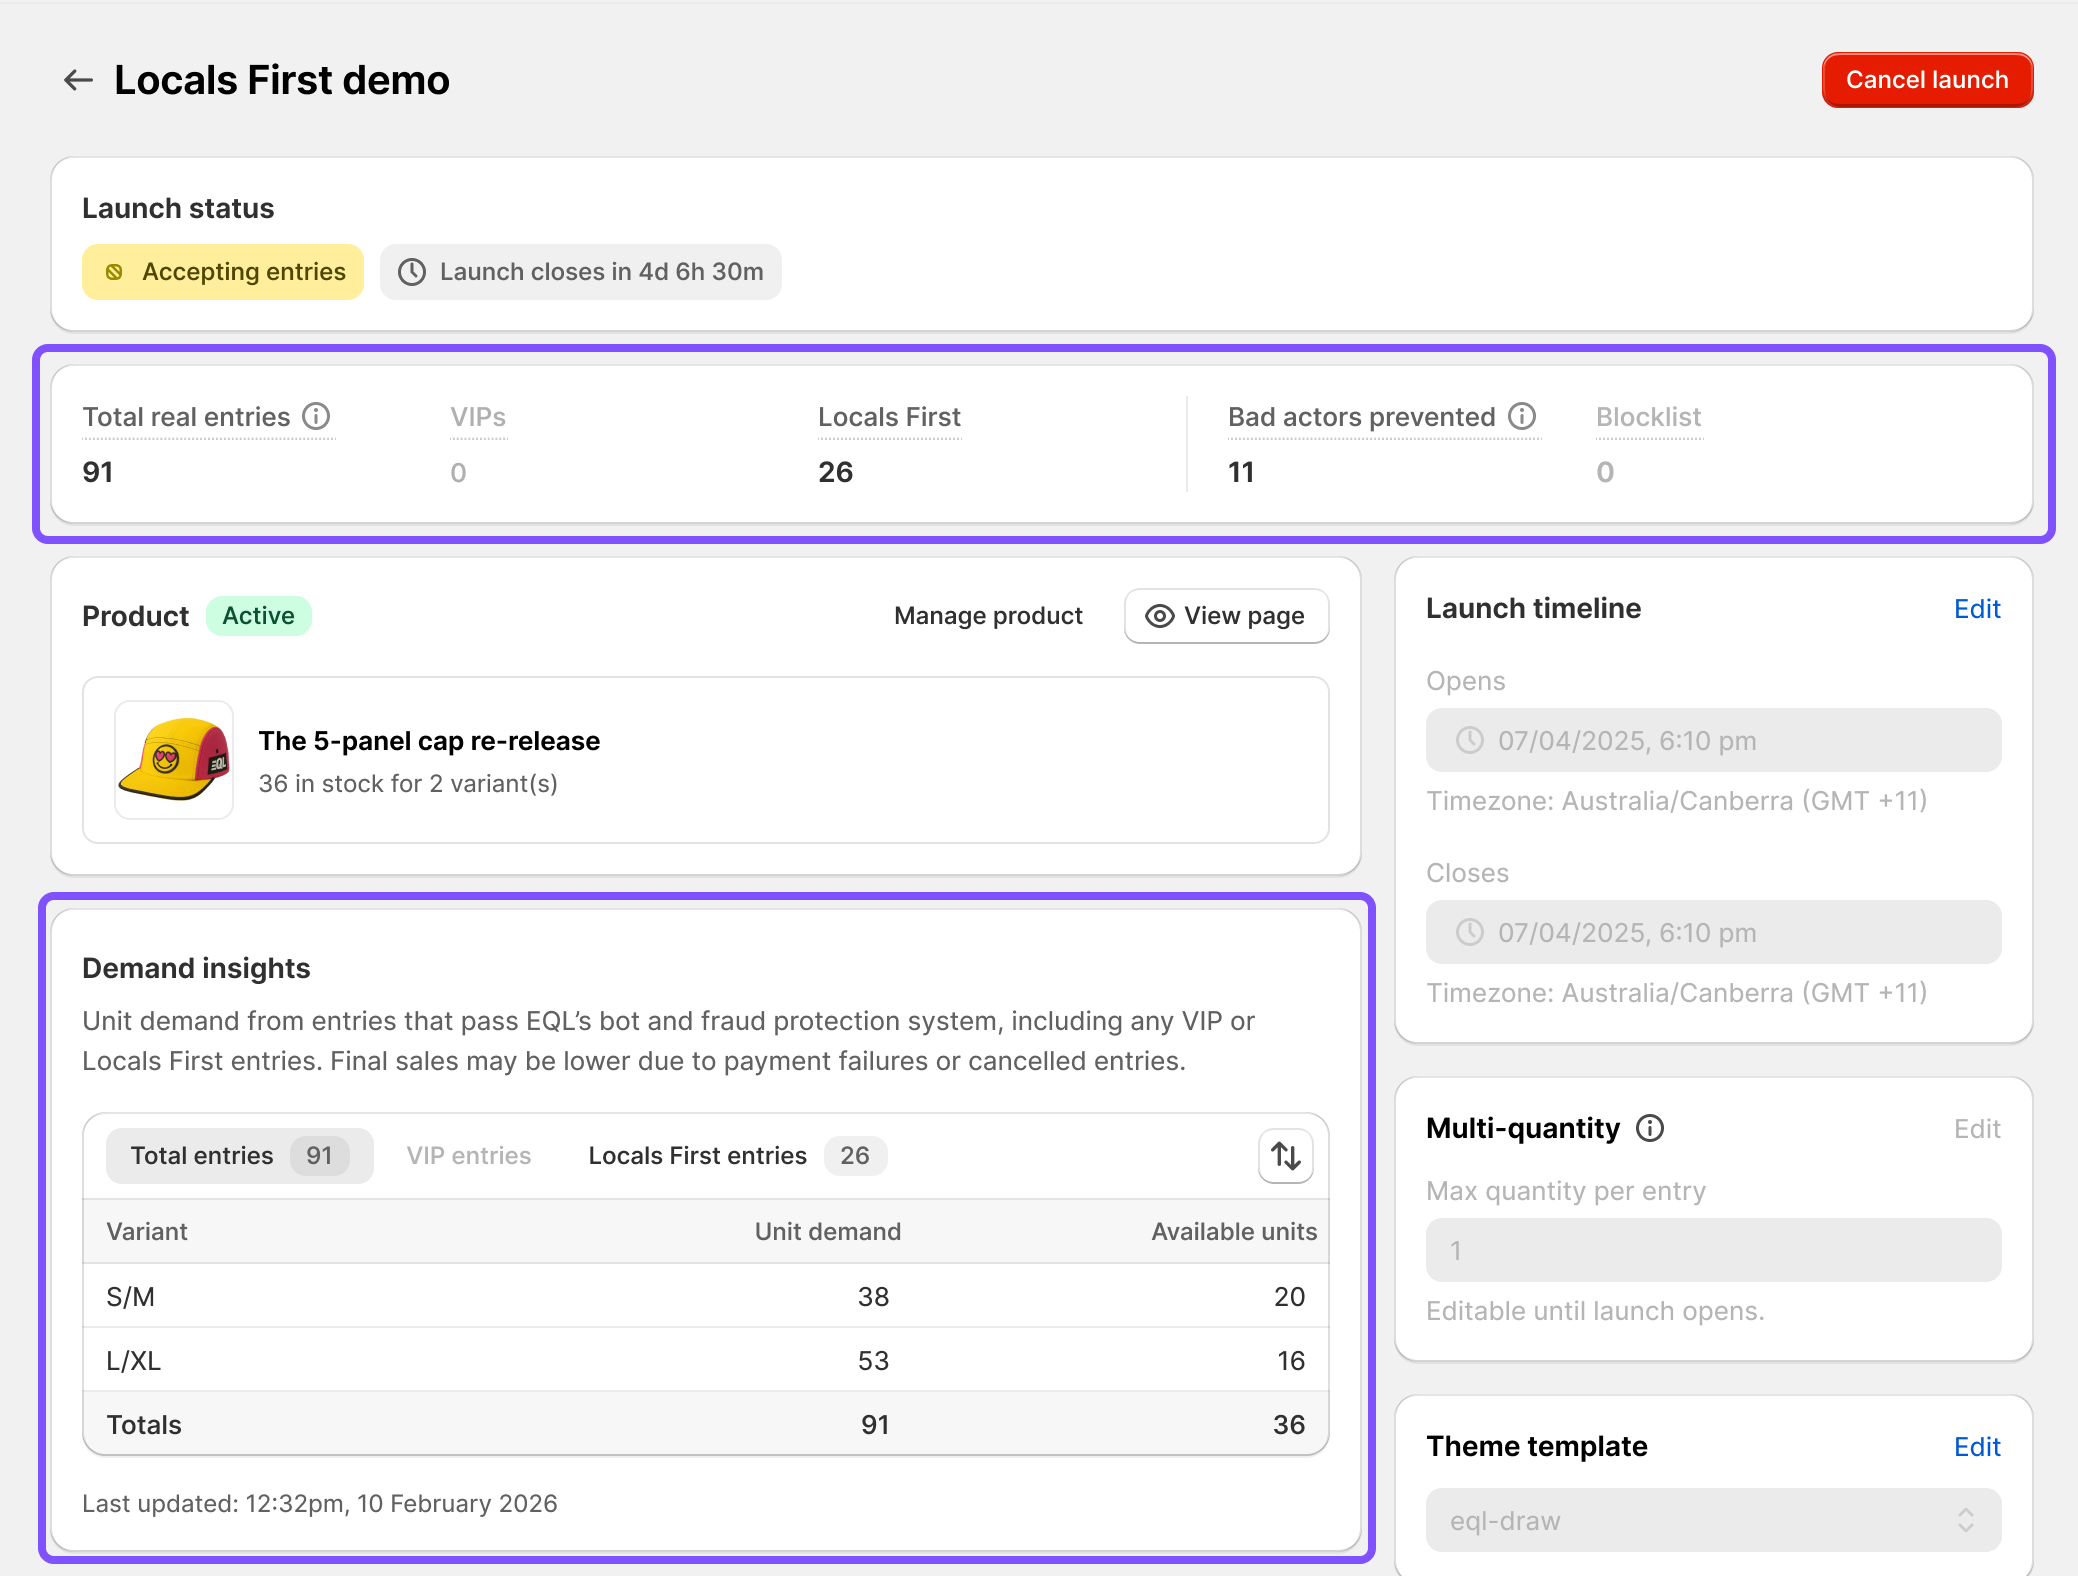
Task: Click the Total real entries info icon
Action: pos(316,416)
